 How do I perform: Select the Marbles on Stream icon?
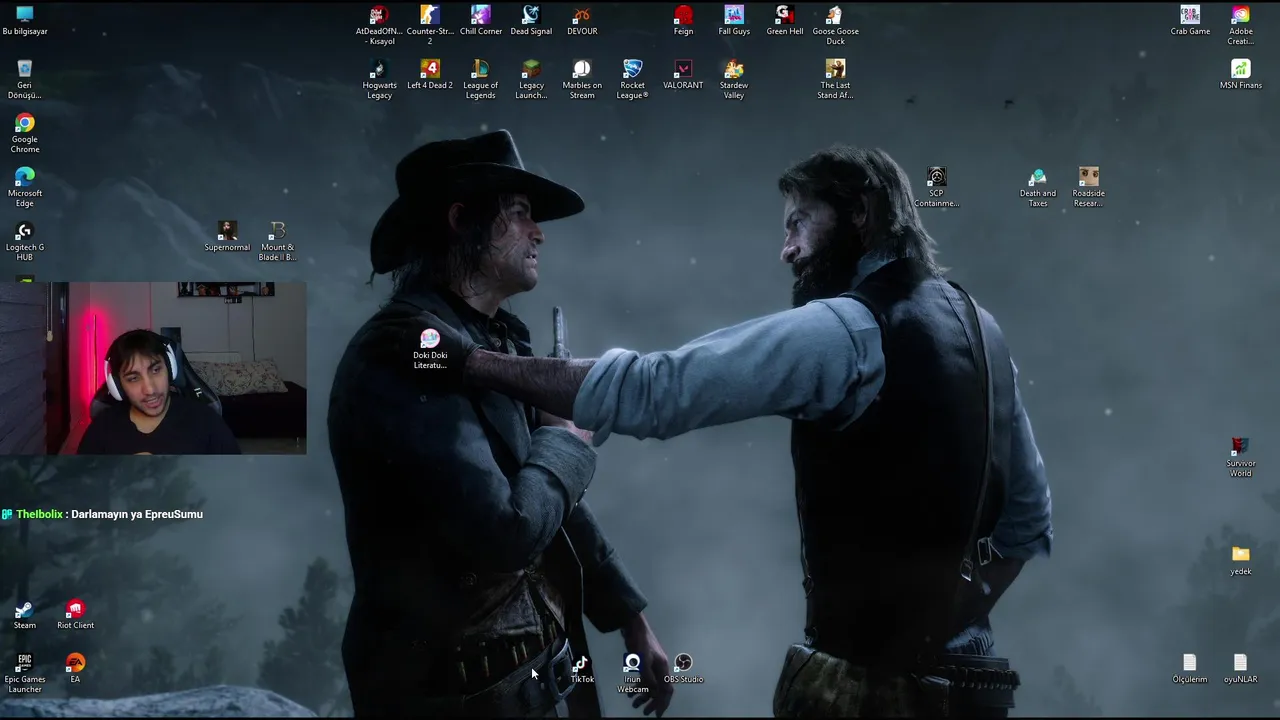pos(582,79)
